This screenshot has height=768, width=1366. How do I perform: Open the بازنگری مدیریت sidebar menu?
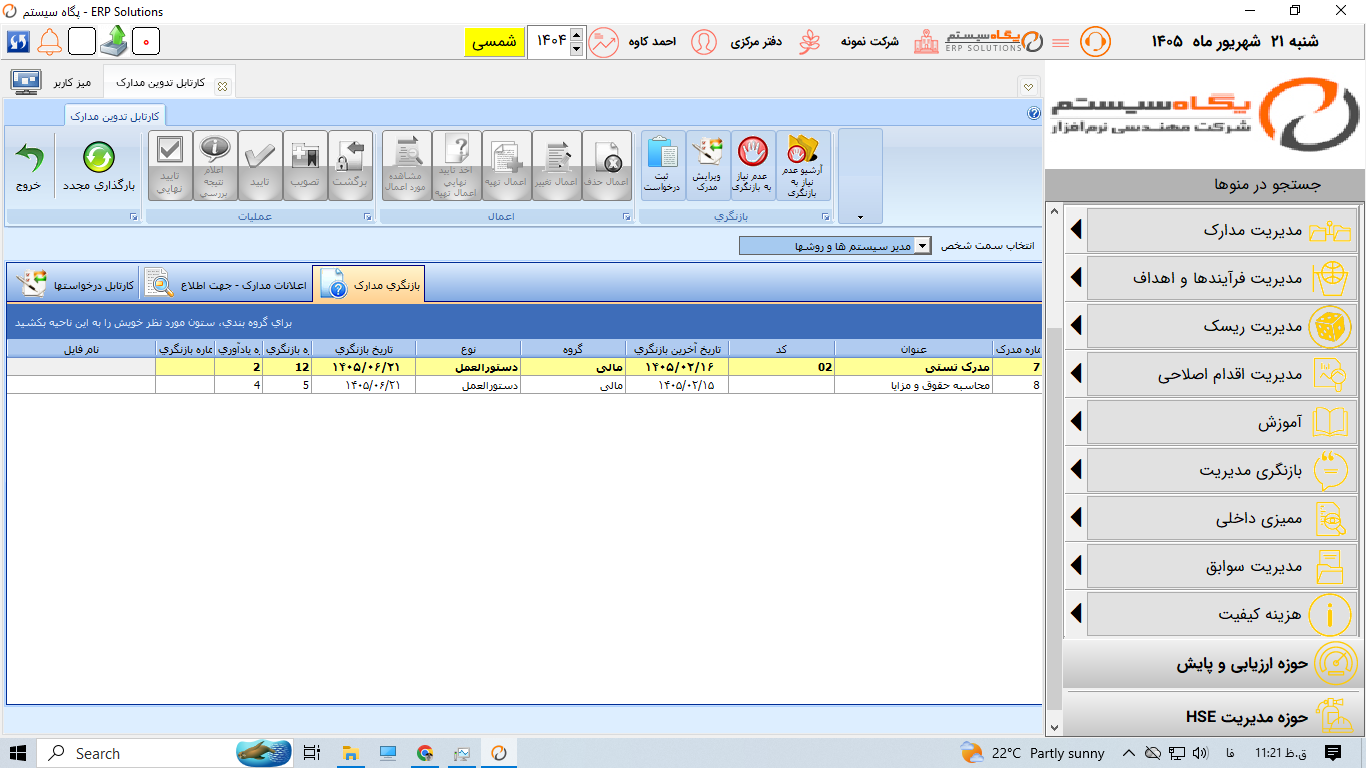click(1222, 470)
